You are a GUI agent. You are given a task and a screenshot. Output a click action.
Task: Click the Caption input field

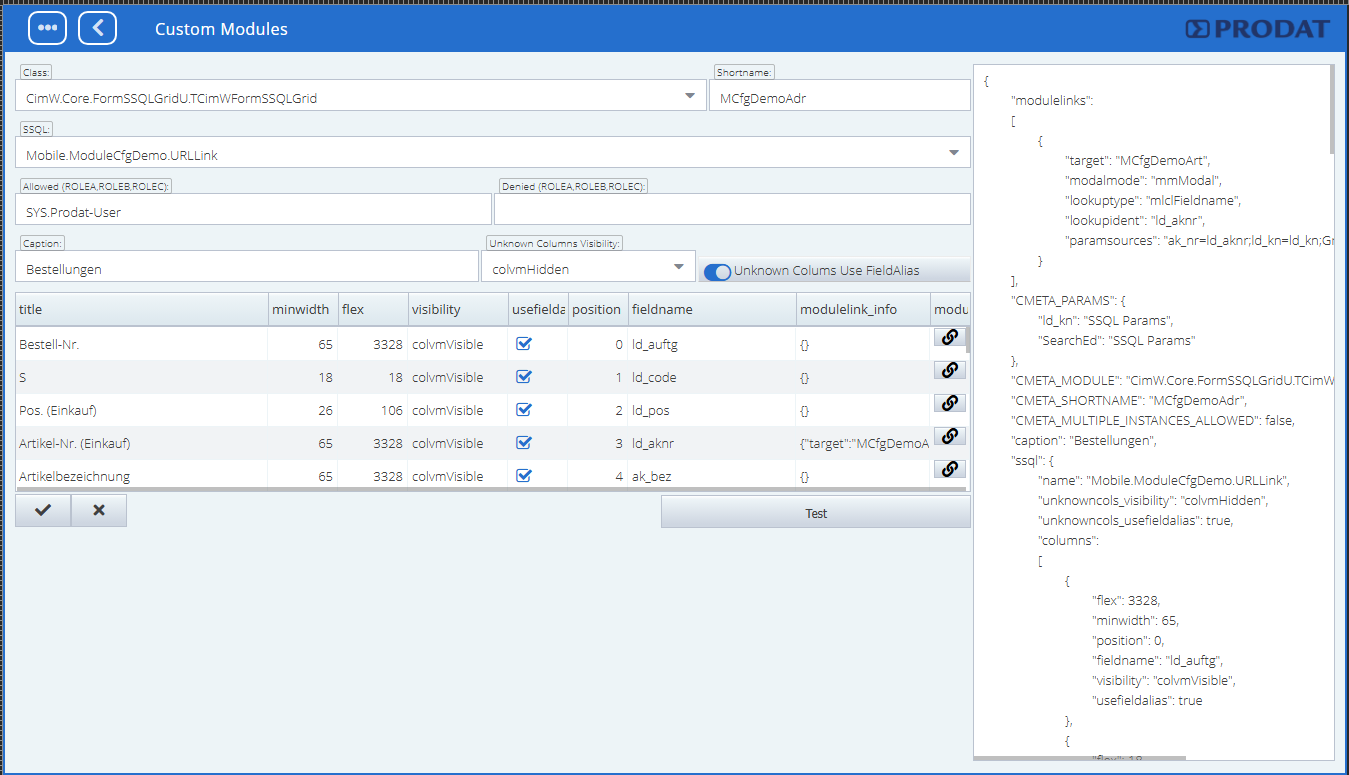pyautogui.click(x=247, y=268)
